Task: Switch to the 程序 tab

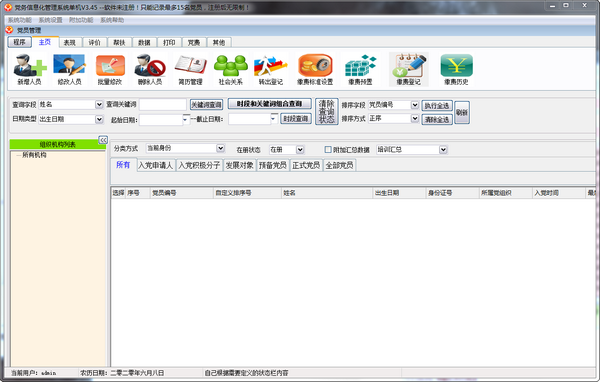Action: pos(20,42)
